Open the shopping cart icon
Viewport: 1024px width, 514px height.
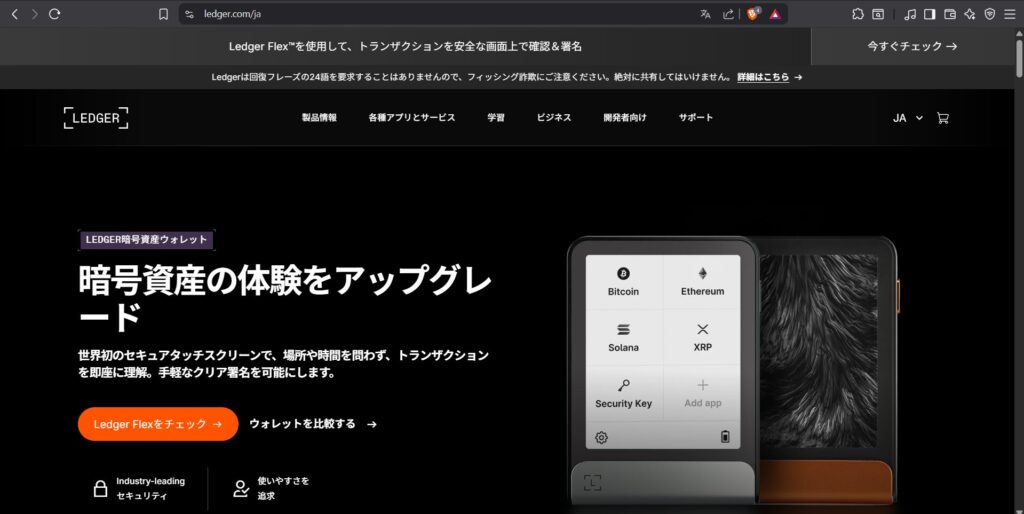[x=942, y=118]
